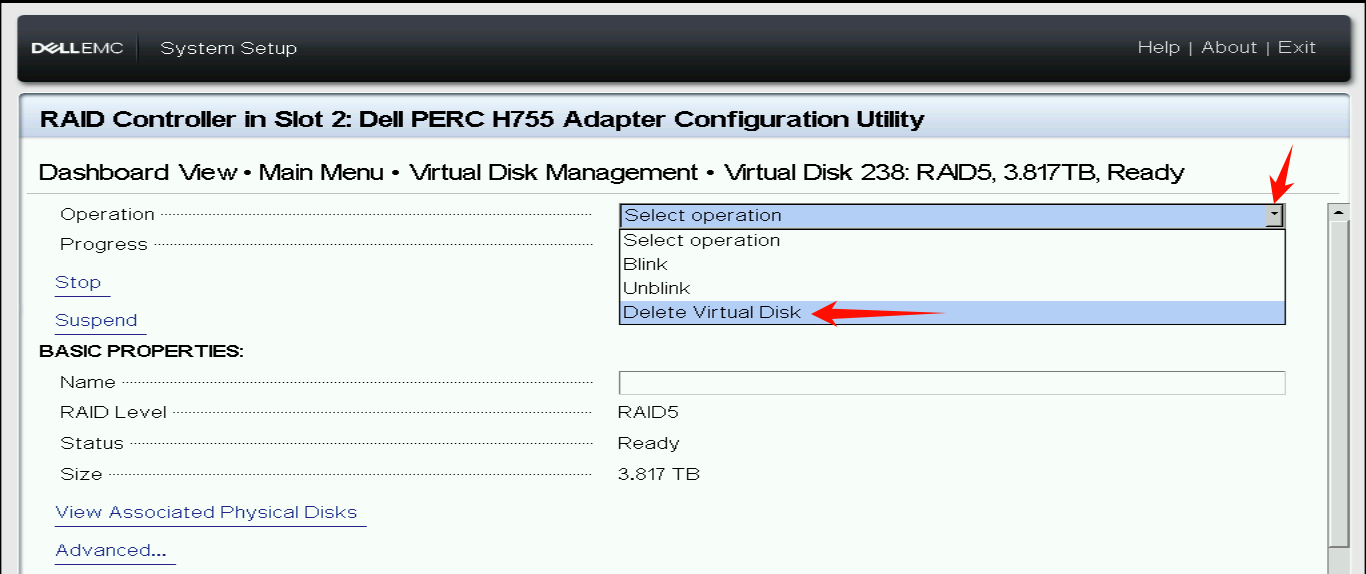Choose Delete Virtual Disk option

952,312
